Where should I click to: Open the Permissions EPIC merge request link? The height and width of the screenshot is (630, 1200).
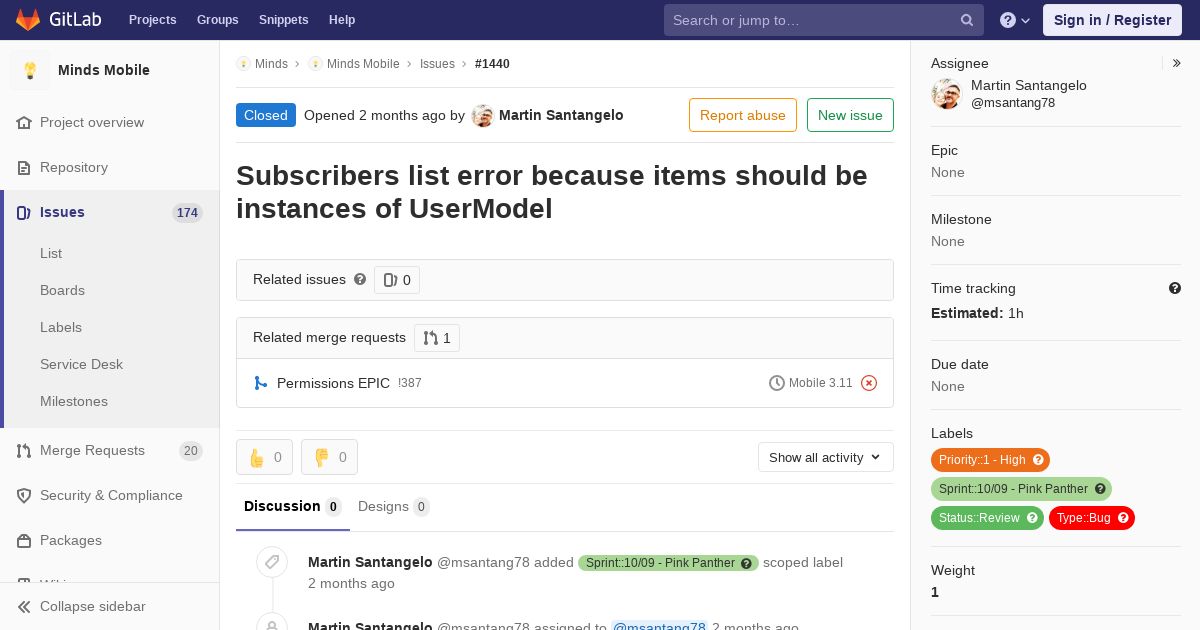333,383
